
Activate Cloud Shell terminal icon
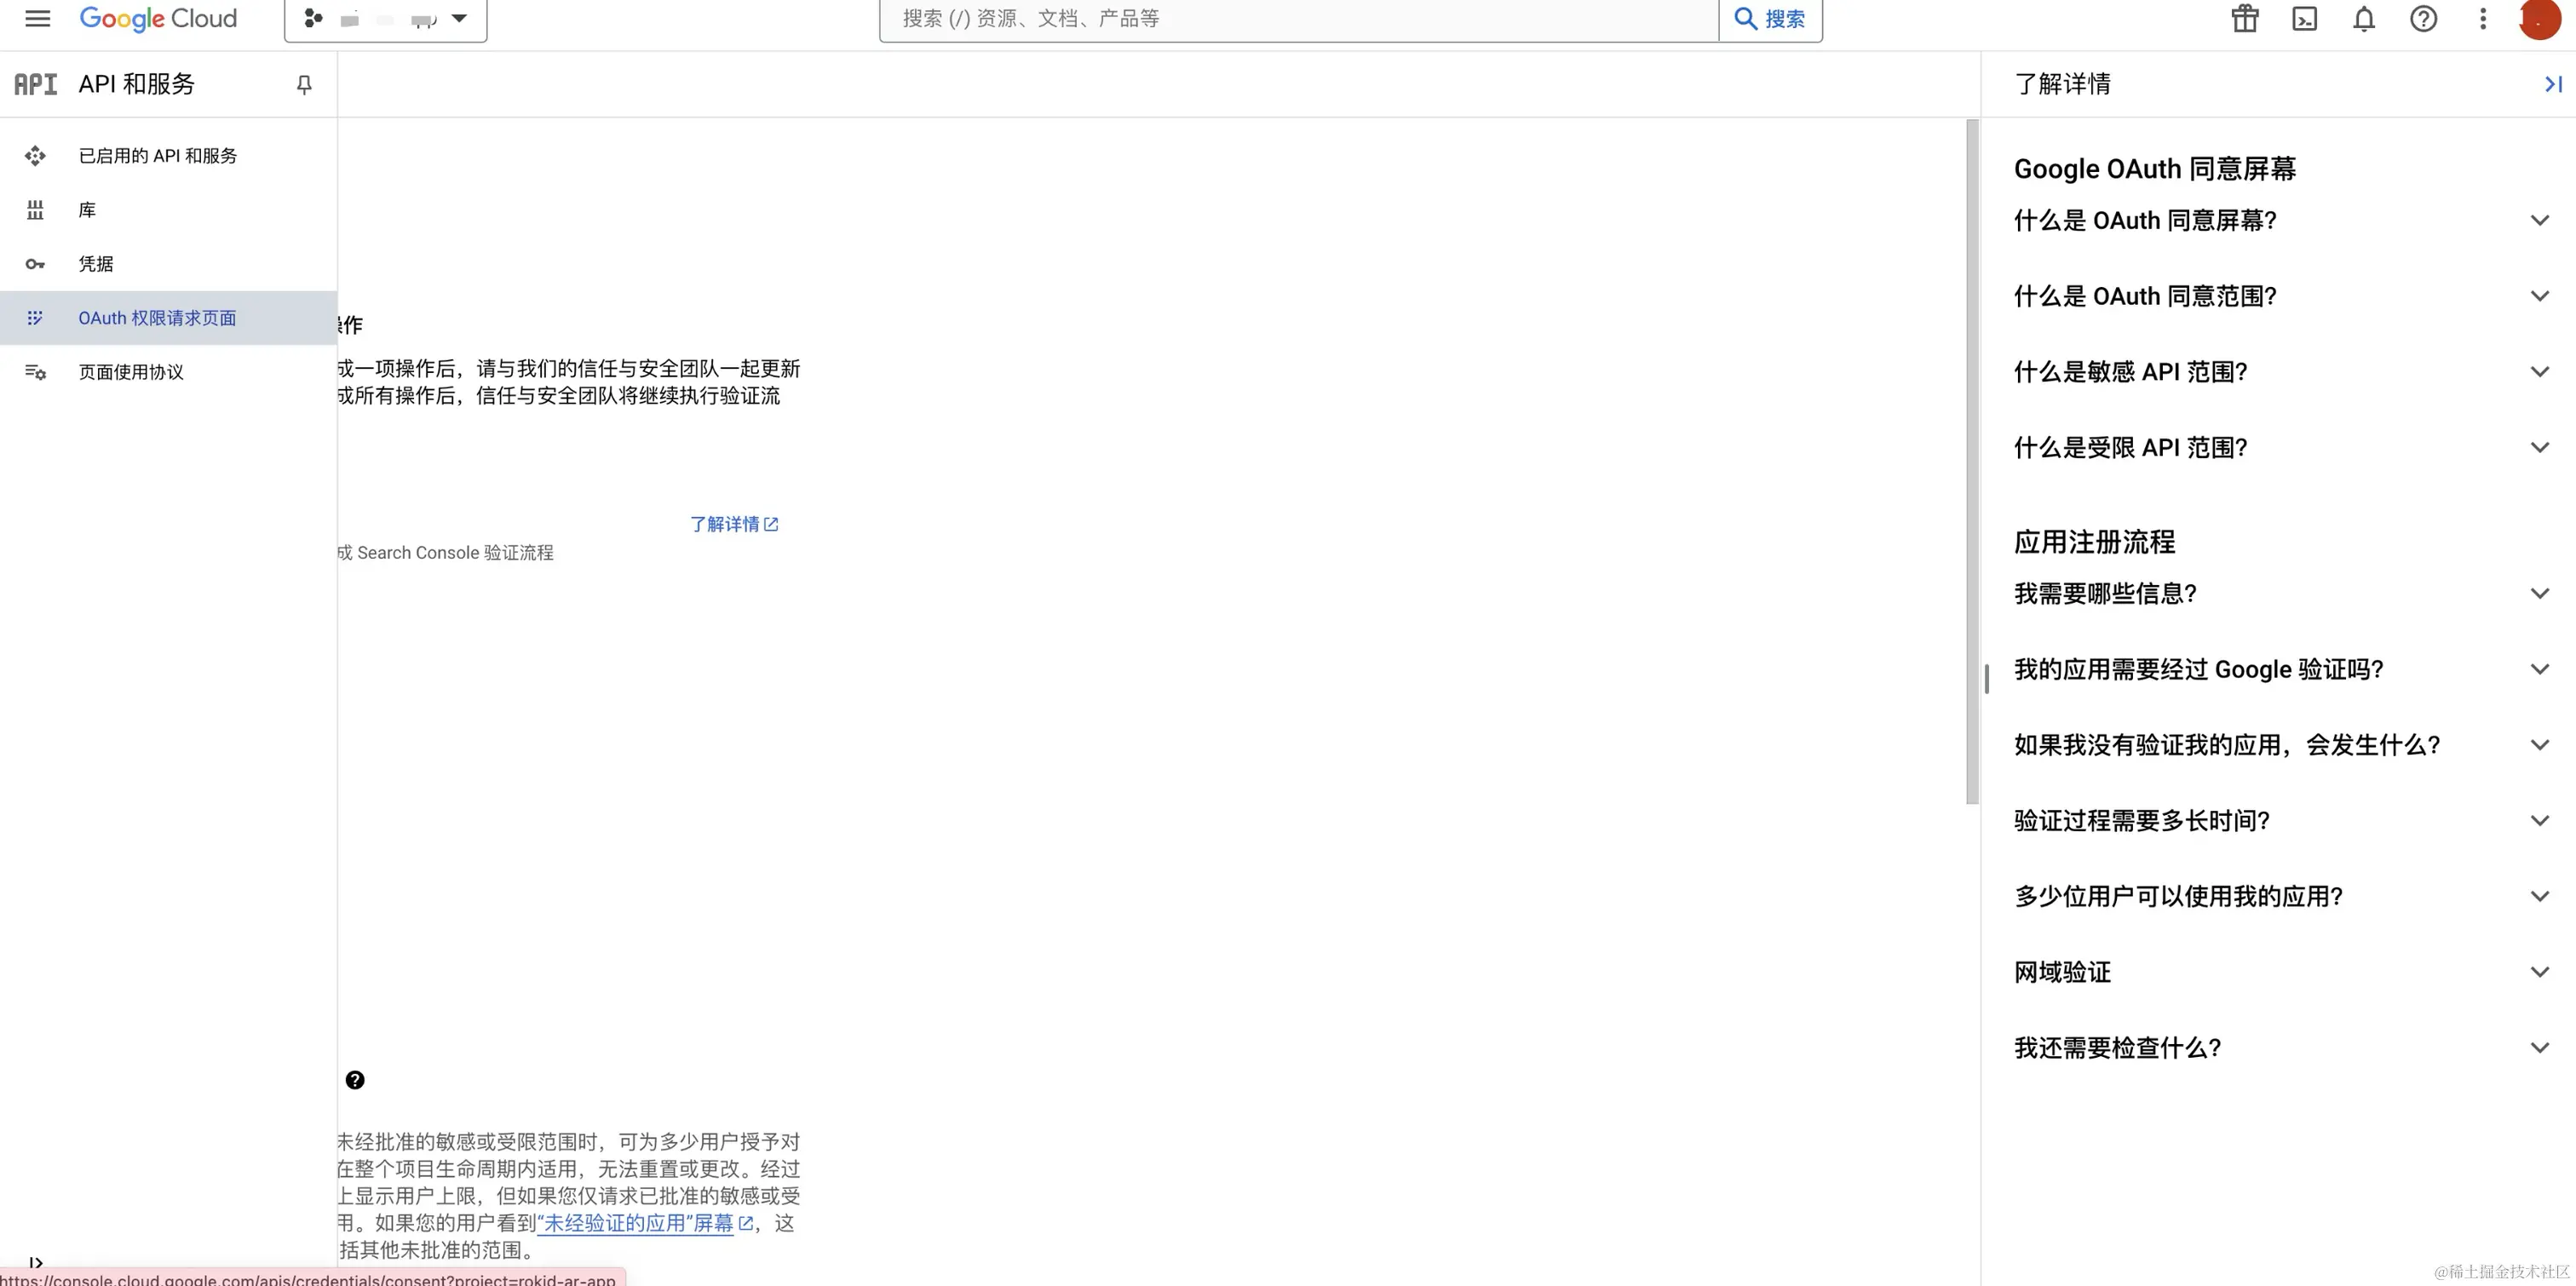tap(2304, 18)
